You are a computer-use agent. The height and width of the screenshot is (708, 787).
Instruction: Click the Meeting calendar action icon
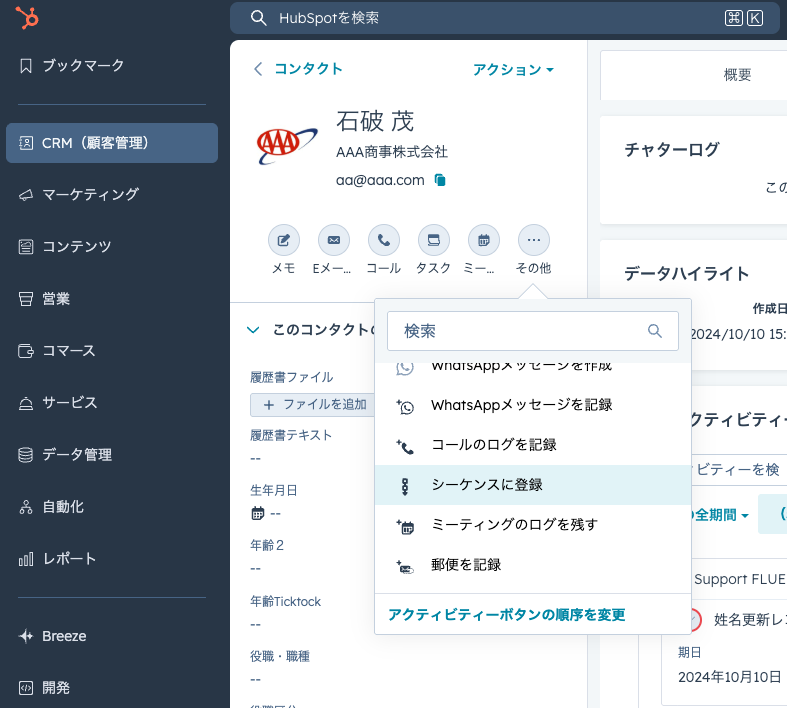pyautogui.click(x=483, y=241)
